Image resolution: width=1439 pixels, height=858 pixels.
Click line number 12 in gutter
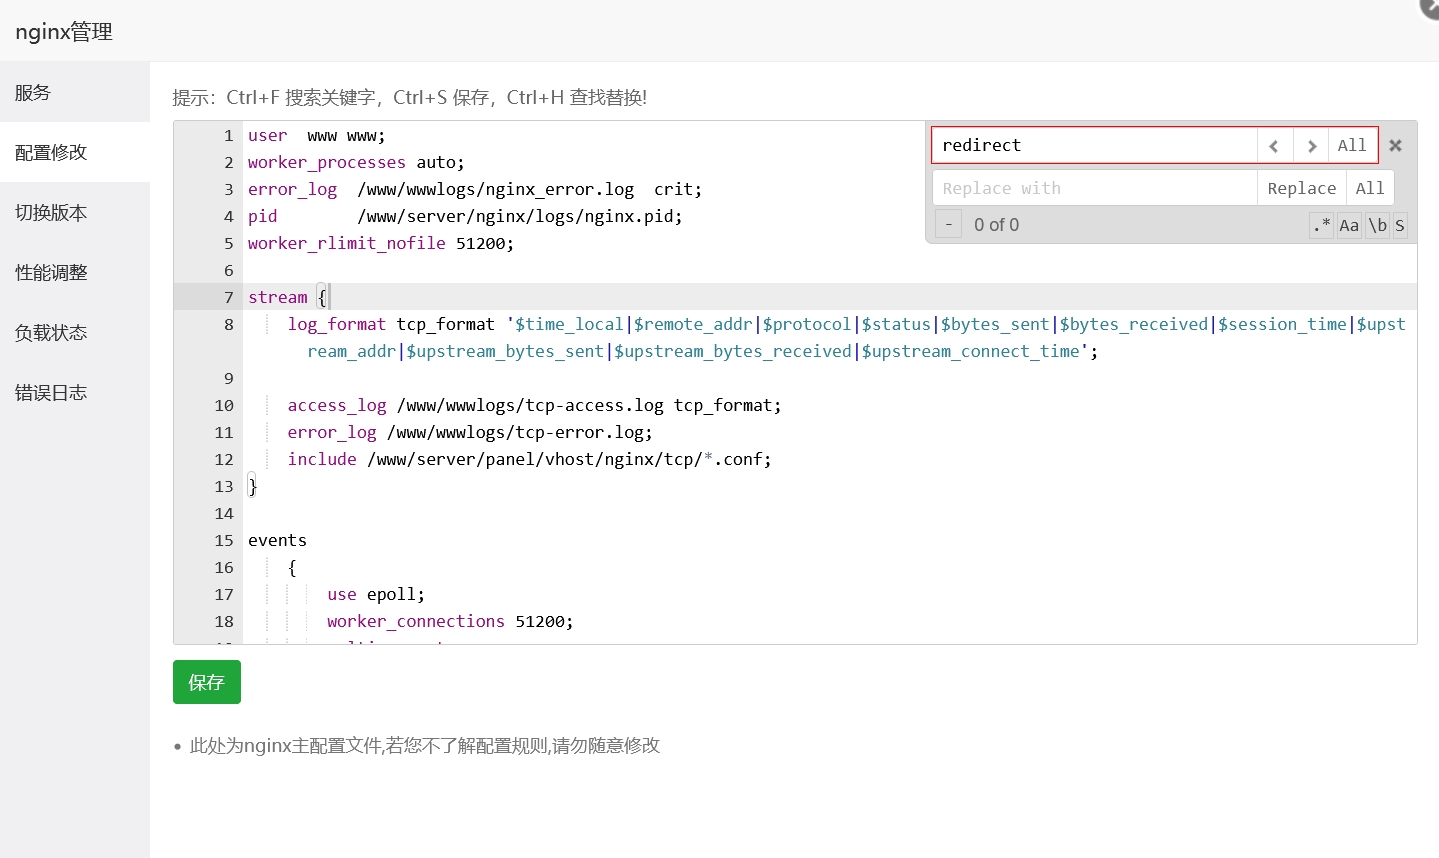(224, 459)
